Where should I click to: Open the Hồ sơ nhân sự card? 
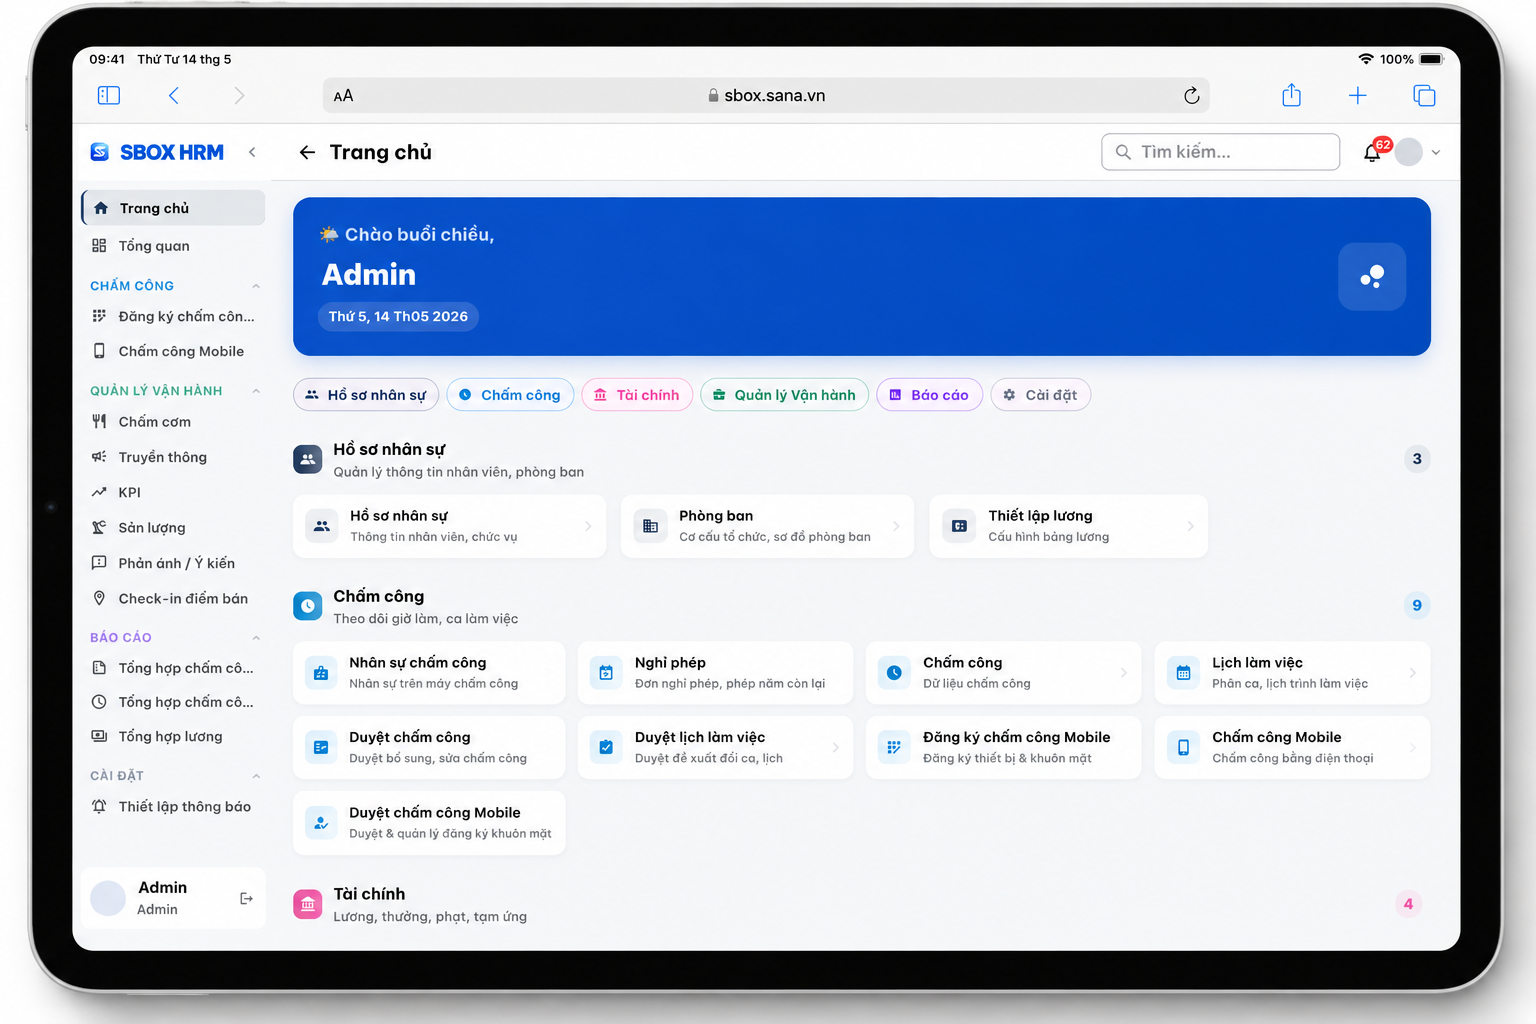pyautogui.click(x=449, y=526)
